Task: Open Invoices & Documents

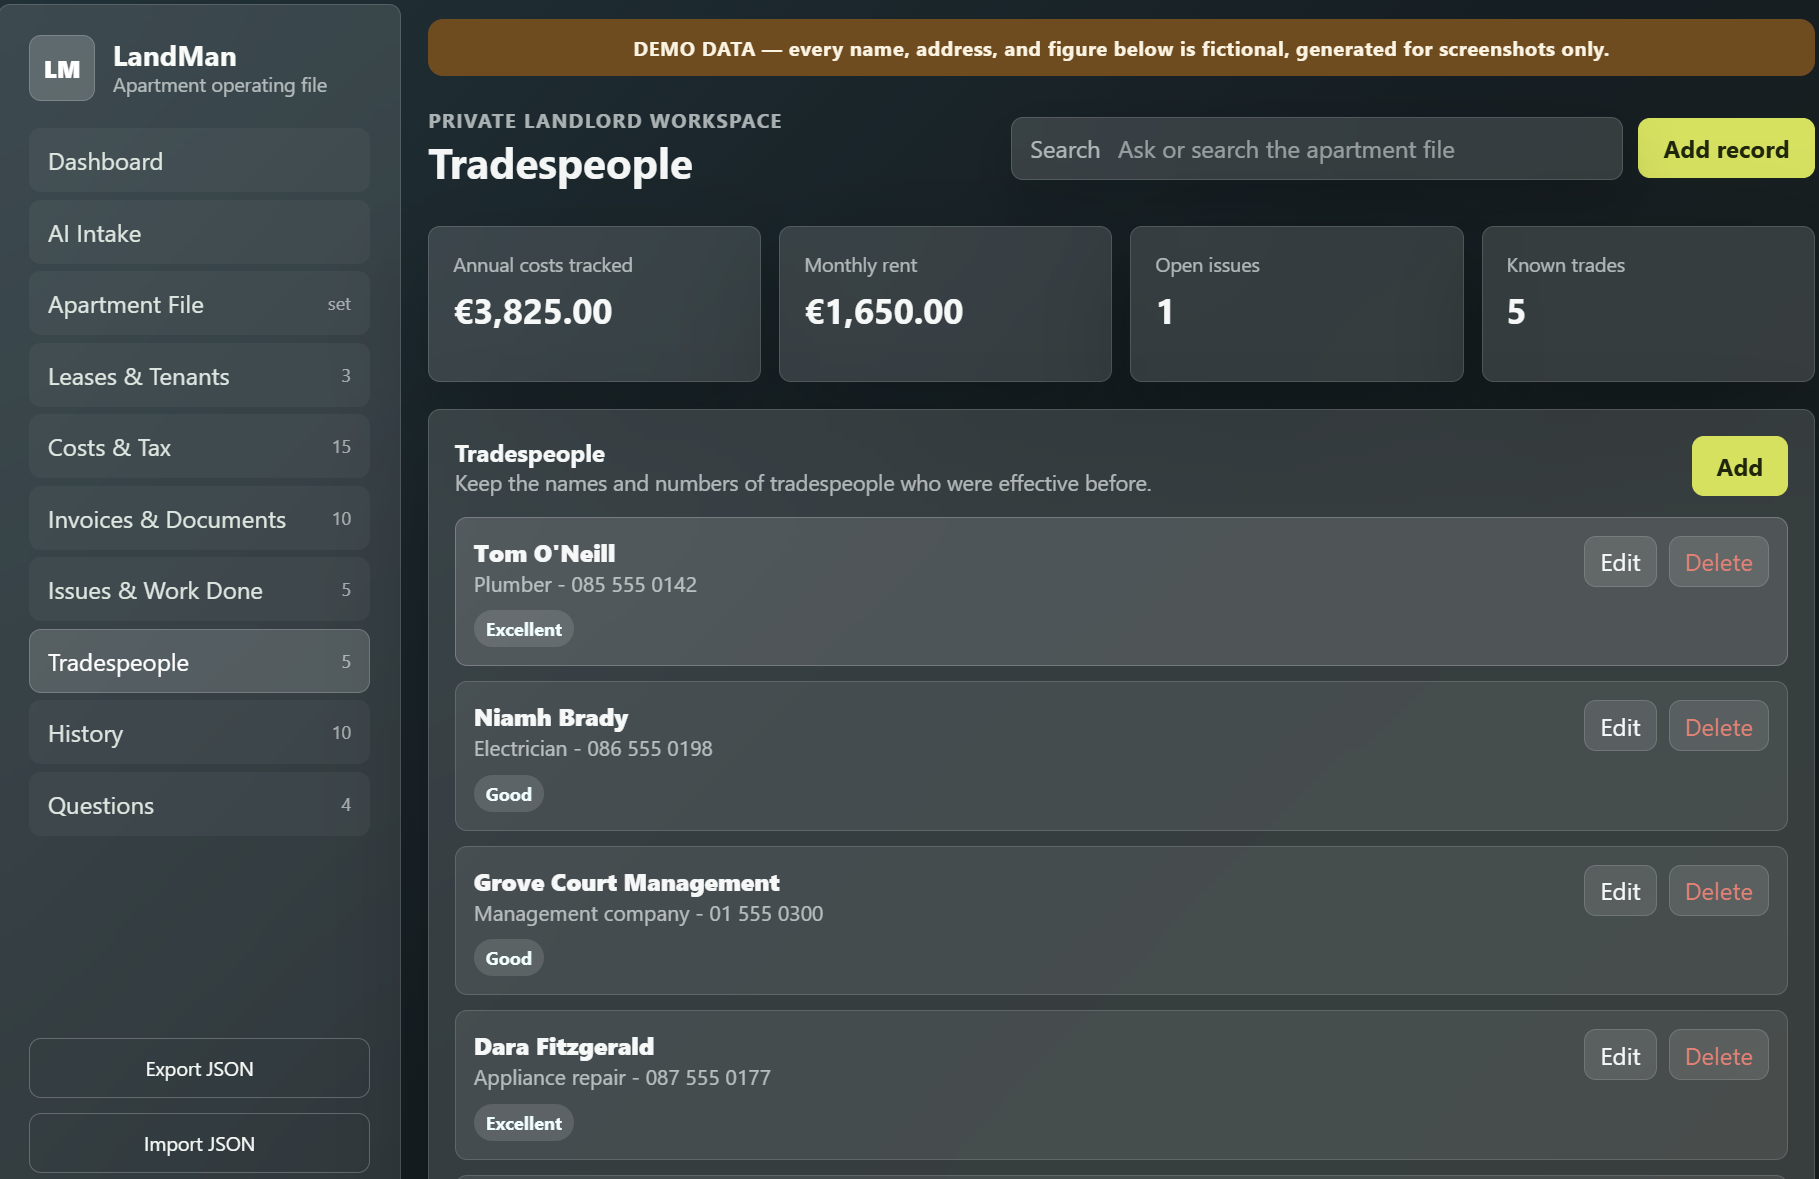Action: tap(199, 519)
